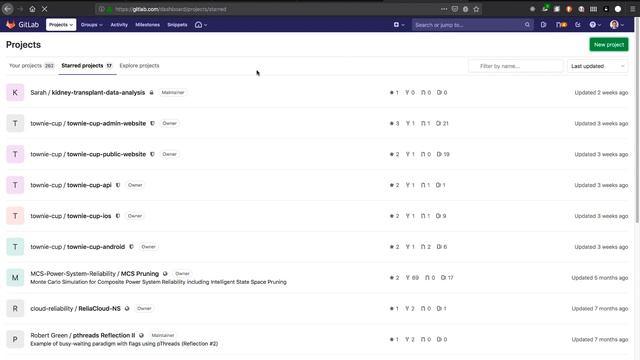Screen dimensions: 640x360
Task: Click merge requests count on townie-cup-android row
Action: tap(426, 247)
